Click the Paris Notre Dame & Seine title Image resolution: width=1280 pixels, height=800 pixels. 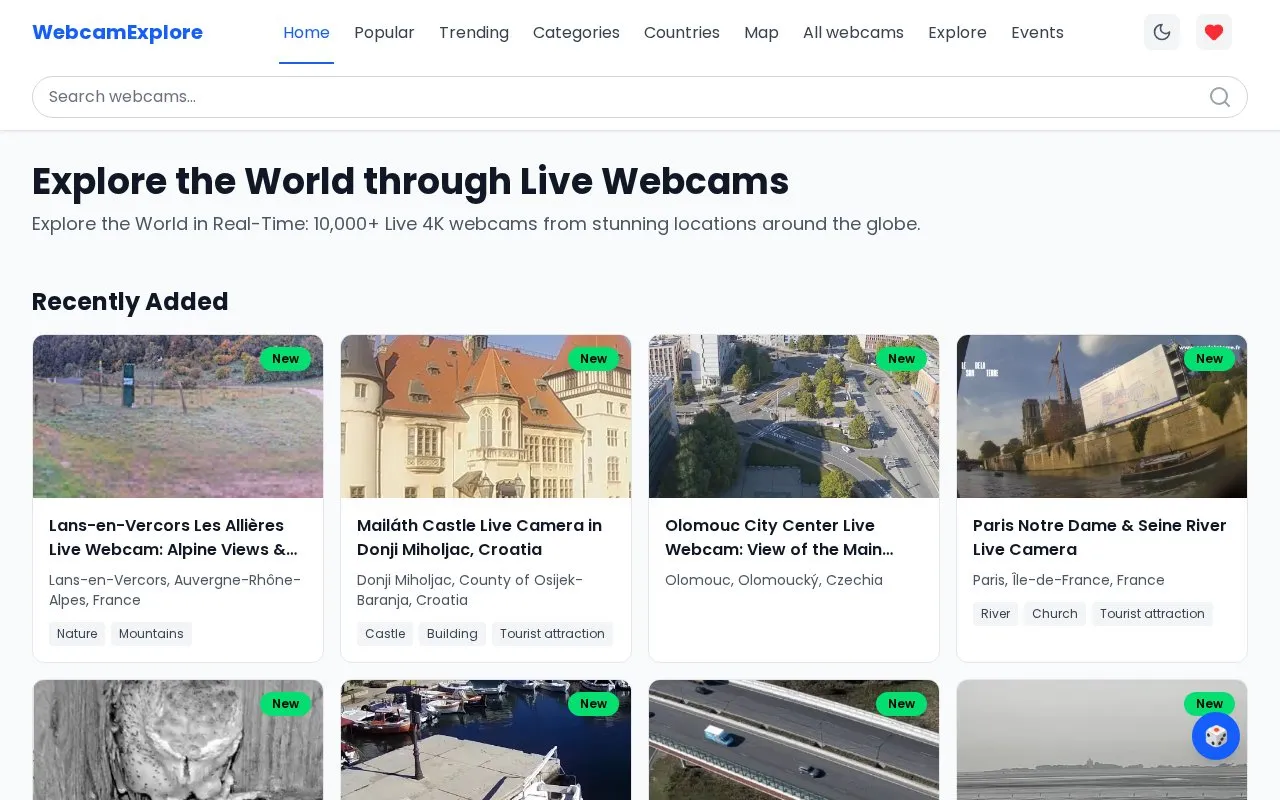1099,537
